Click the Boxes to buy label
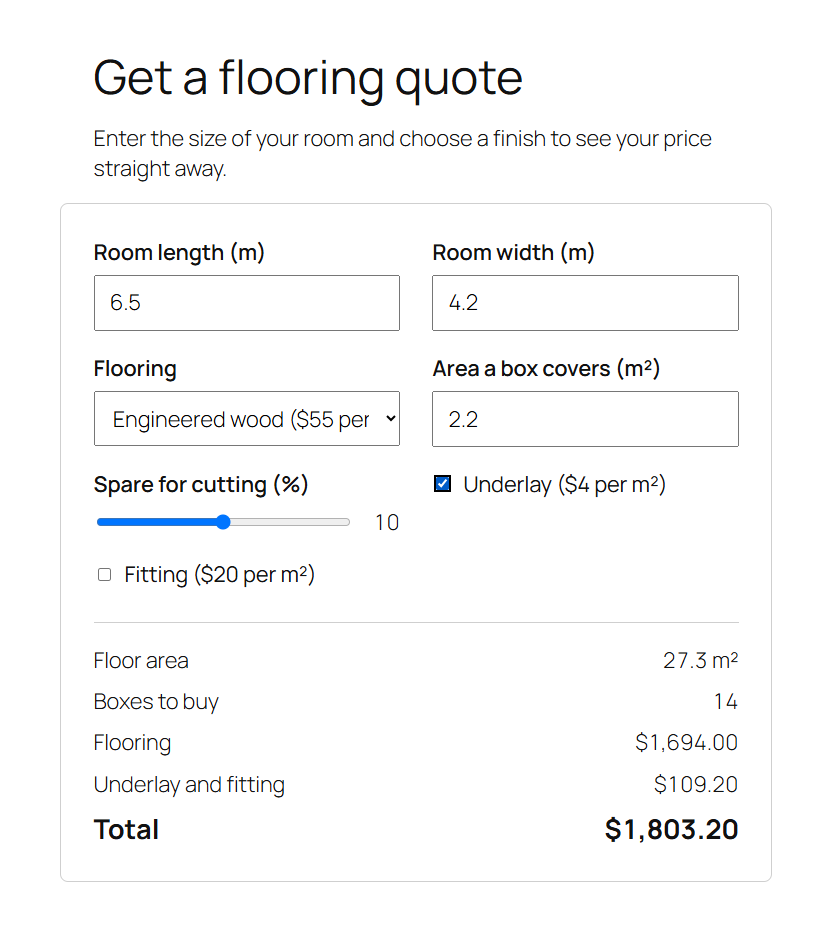 (x=156, y=702)
